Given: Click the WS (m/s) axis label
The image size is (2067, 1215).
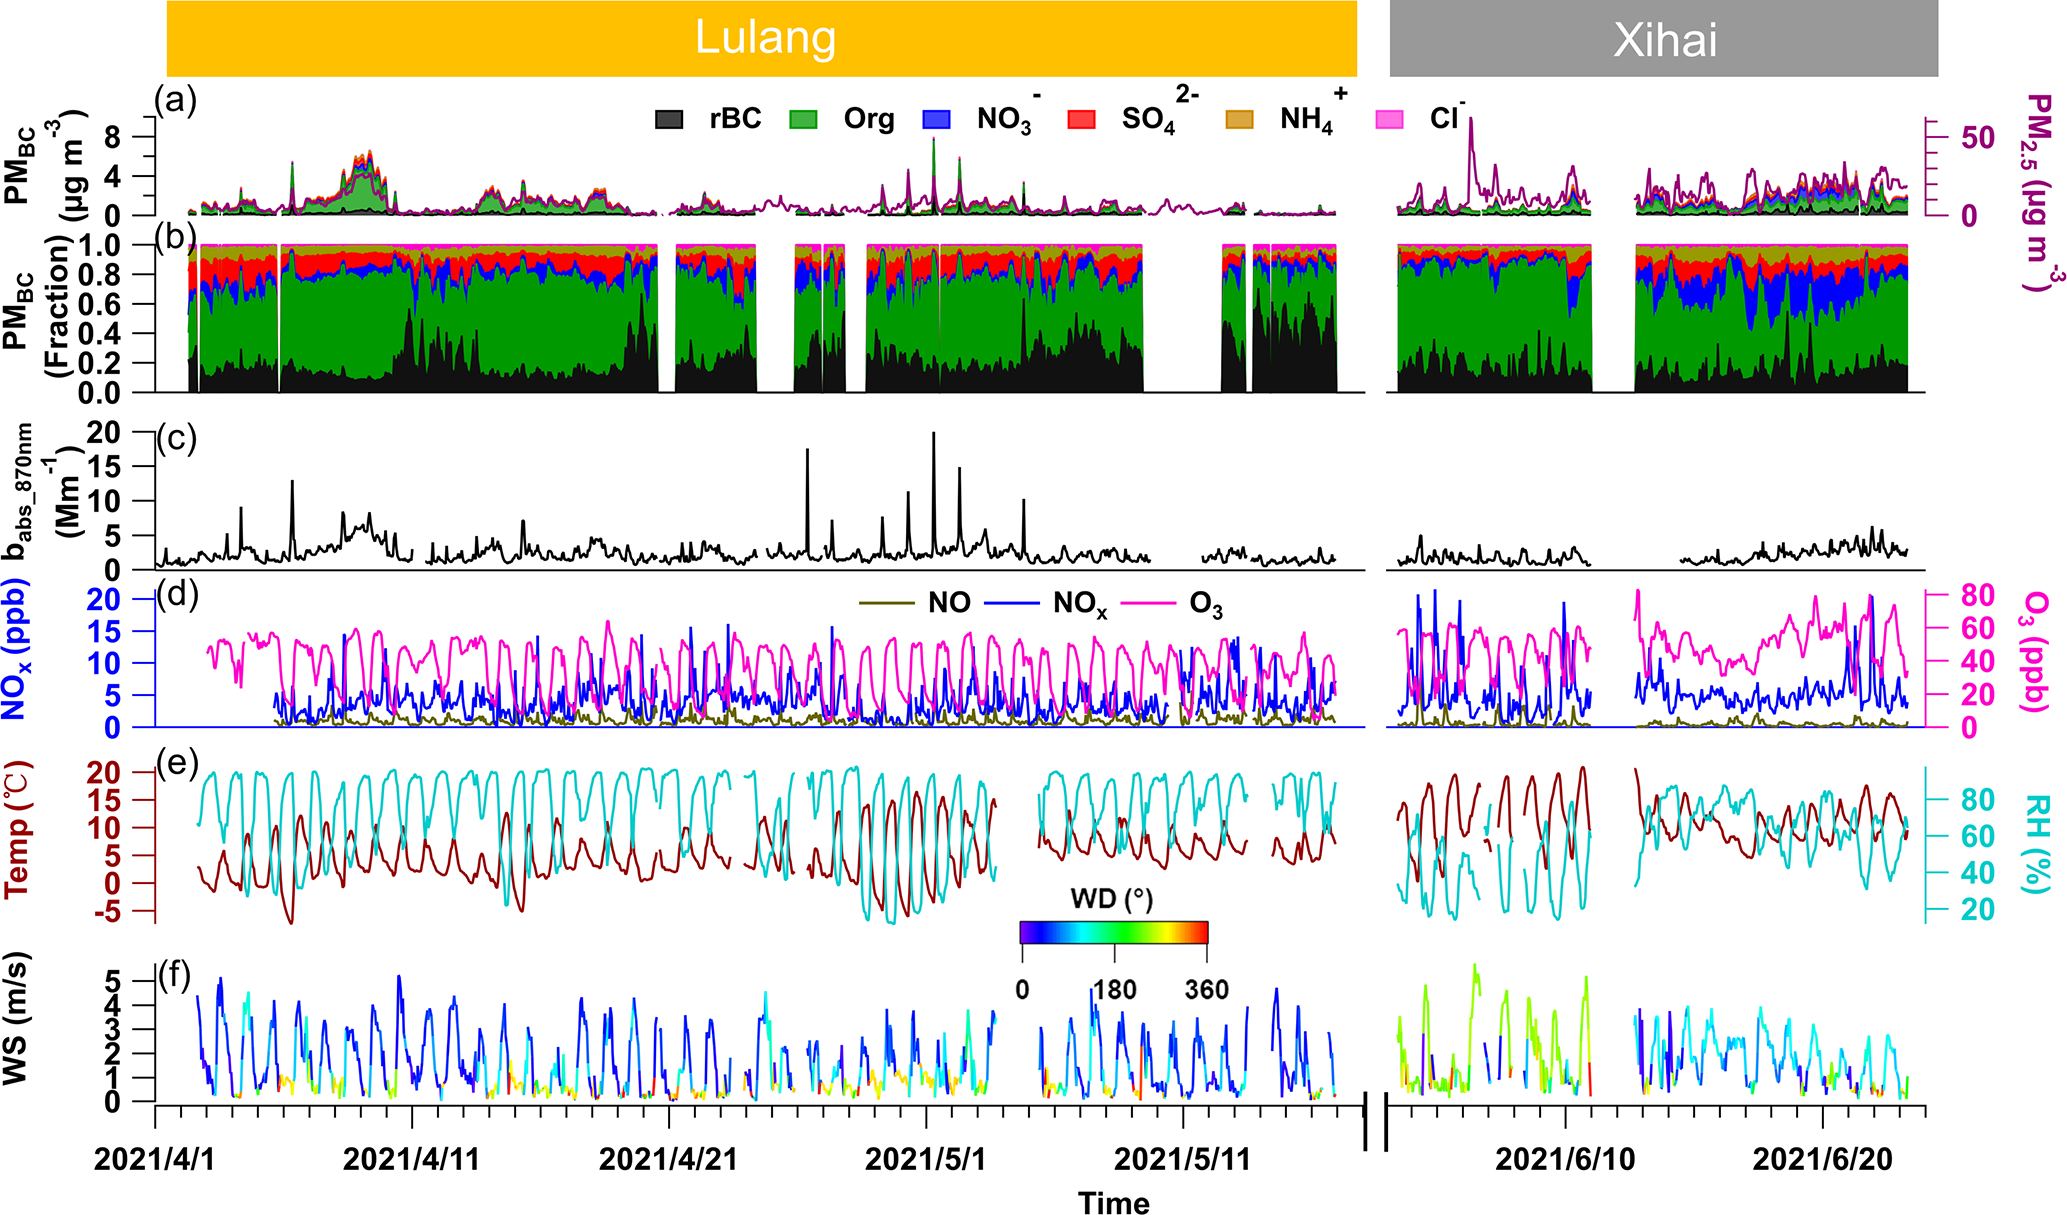Looking at the screenshot, I should 16,1018.
